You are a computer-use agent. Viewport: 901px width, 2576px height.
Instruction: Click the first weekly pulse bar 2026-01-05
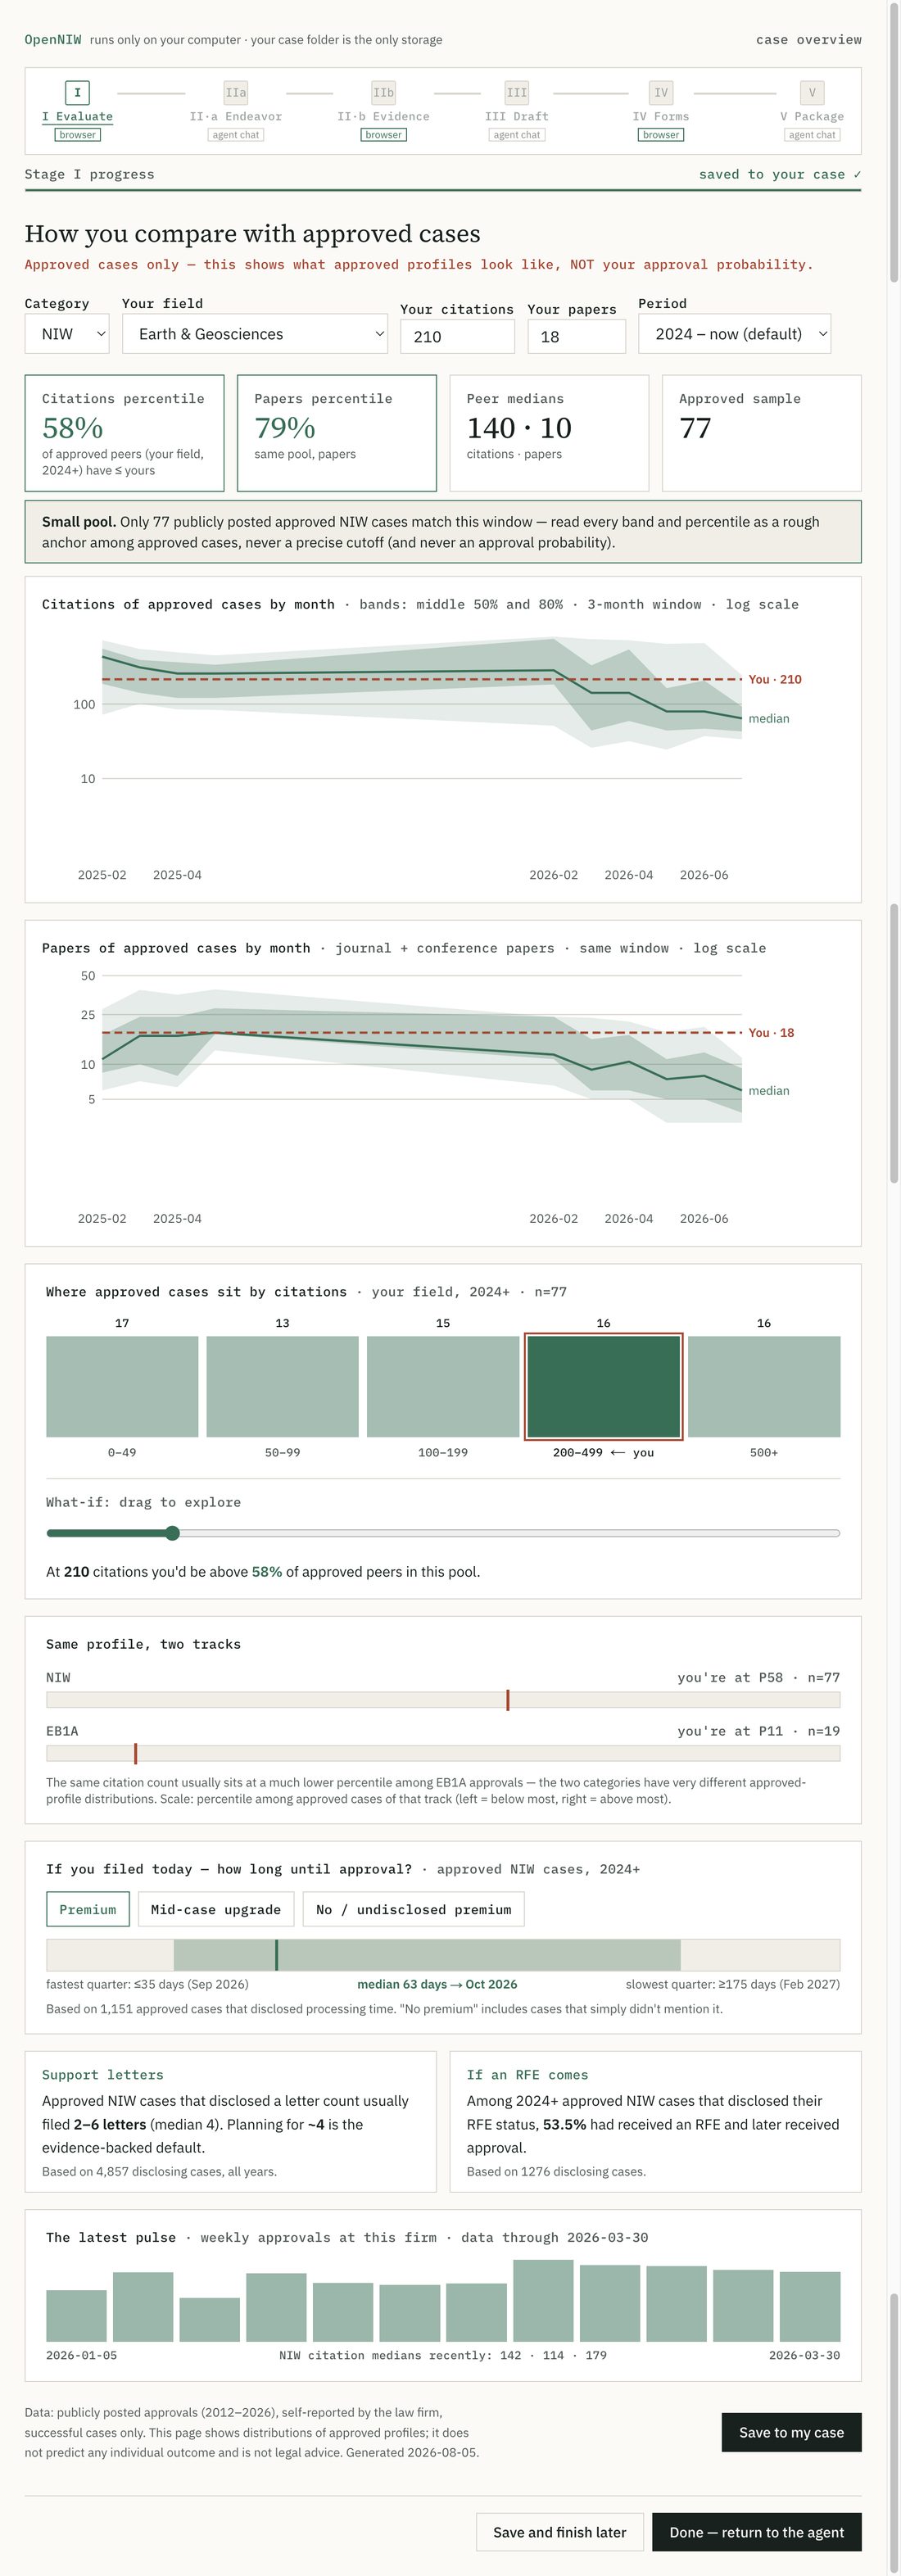click(x=76, y=2315)
